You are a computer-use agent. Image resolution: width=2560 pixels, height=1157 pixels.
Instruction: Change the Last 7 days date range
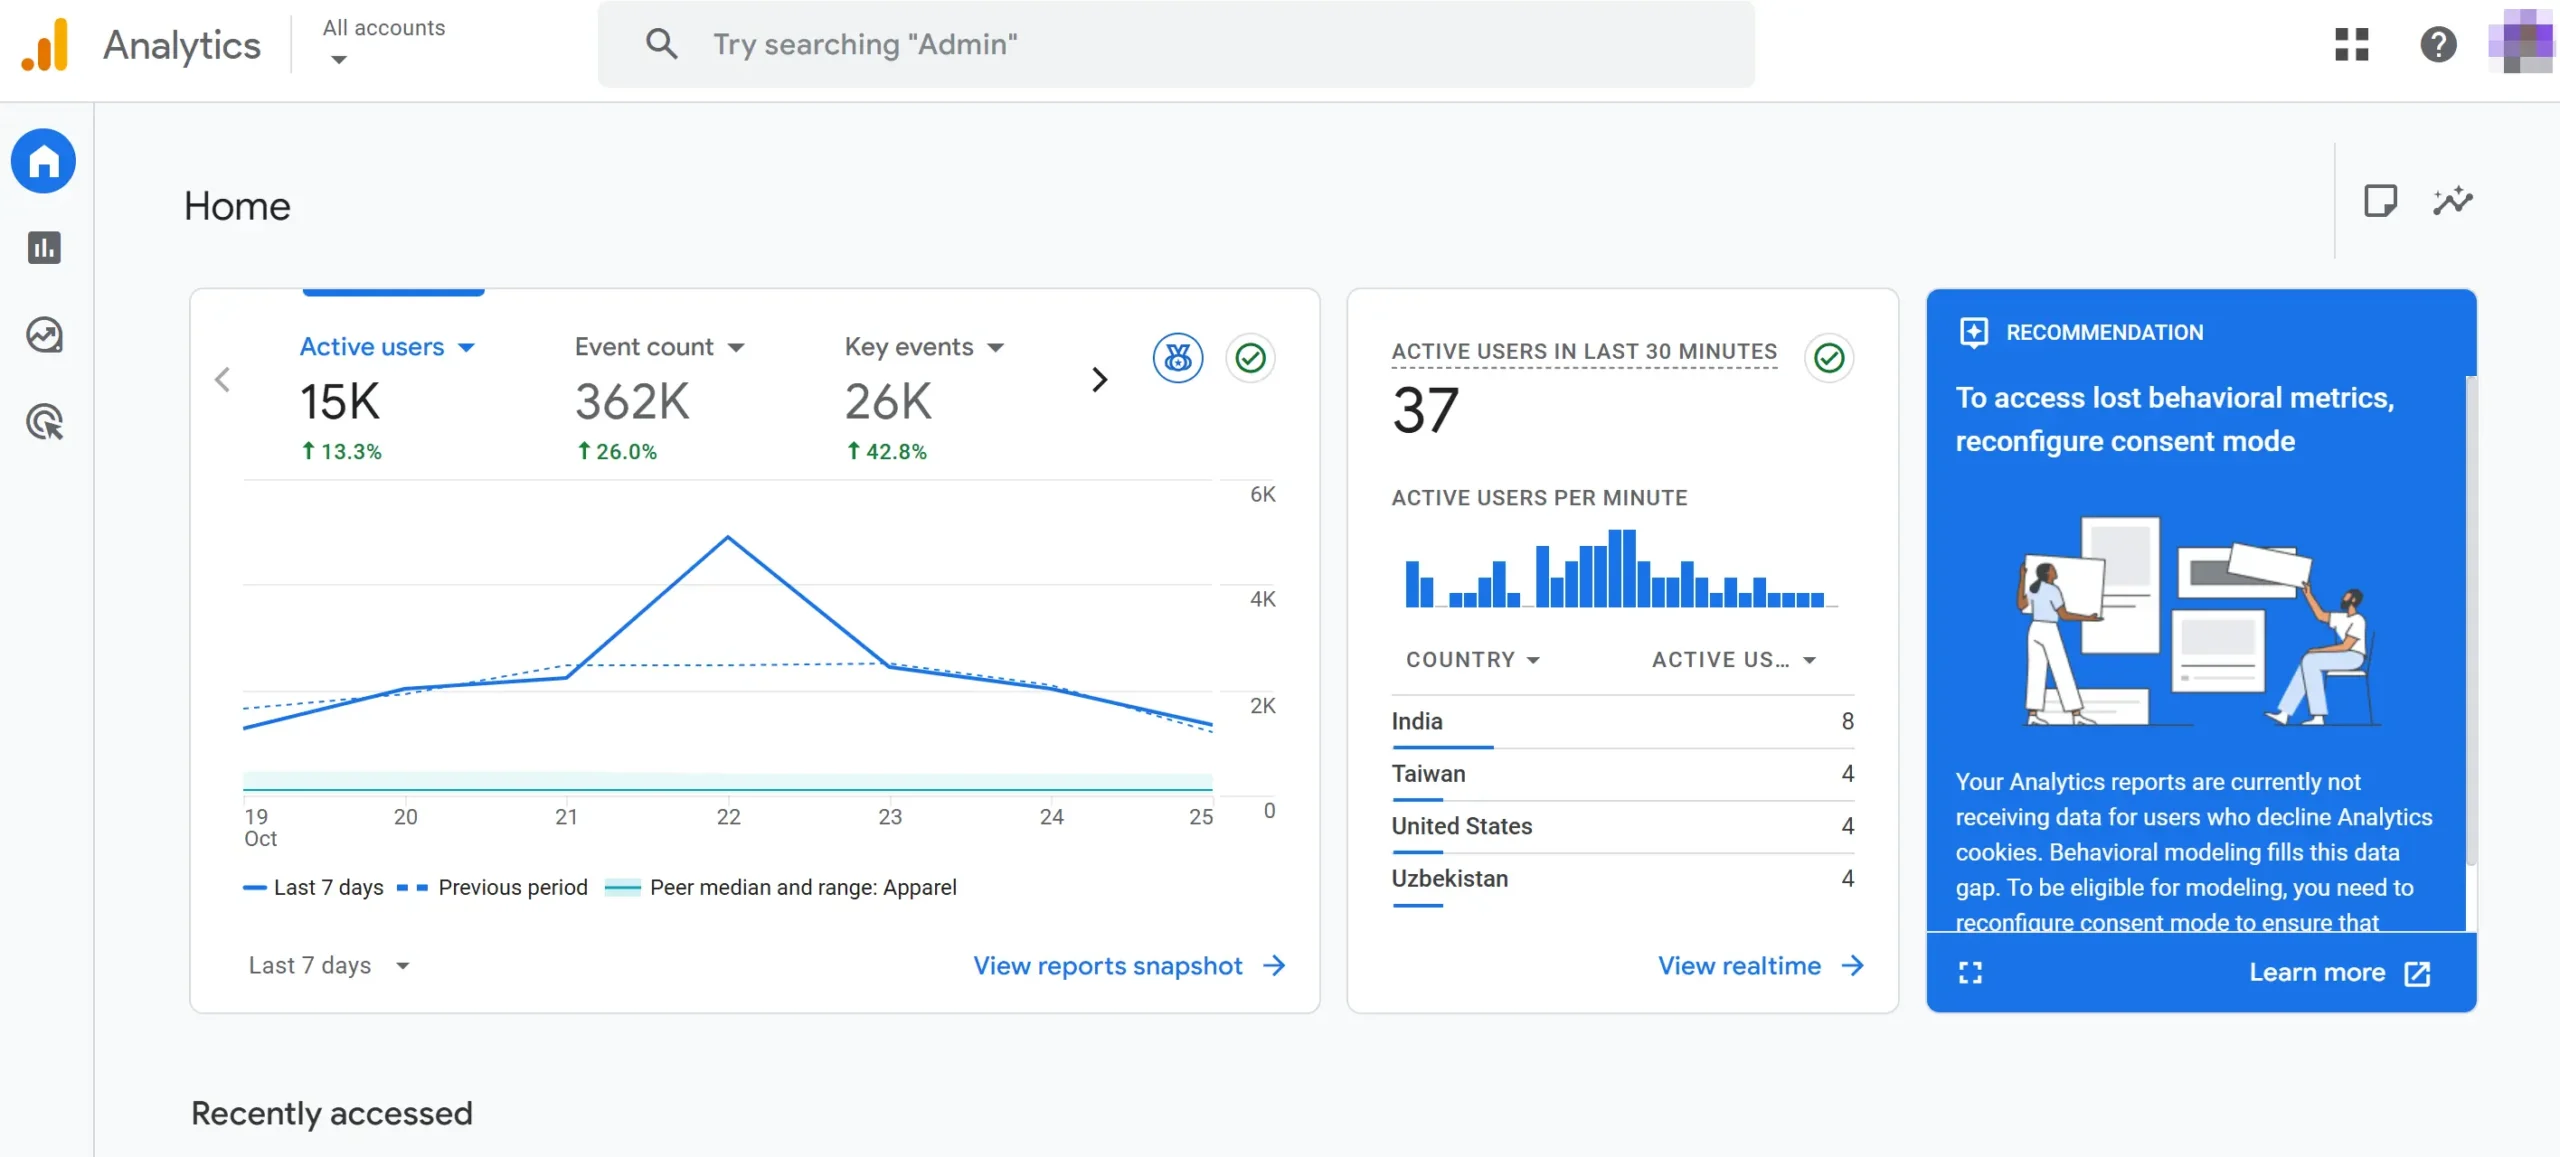[330, 965]
